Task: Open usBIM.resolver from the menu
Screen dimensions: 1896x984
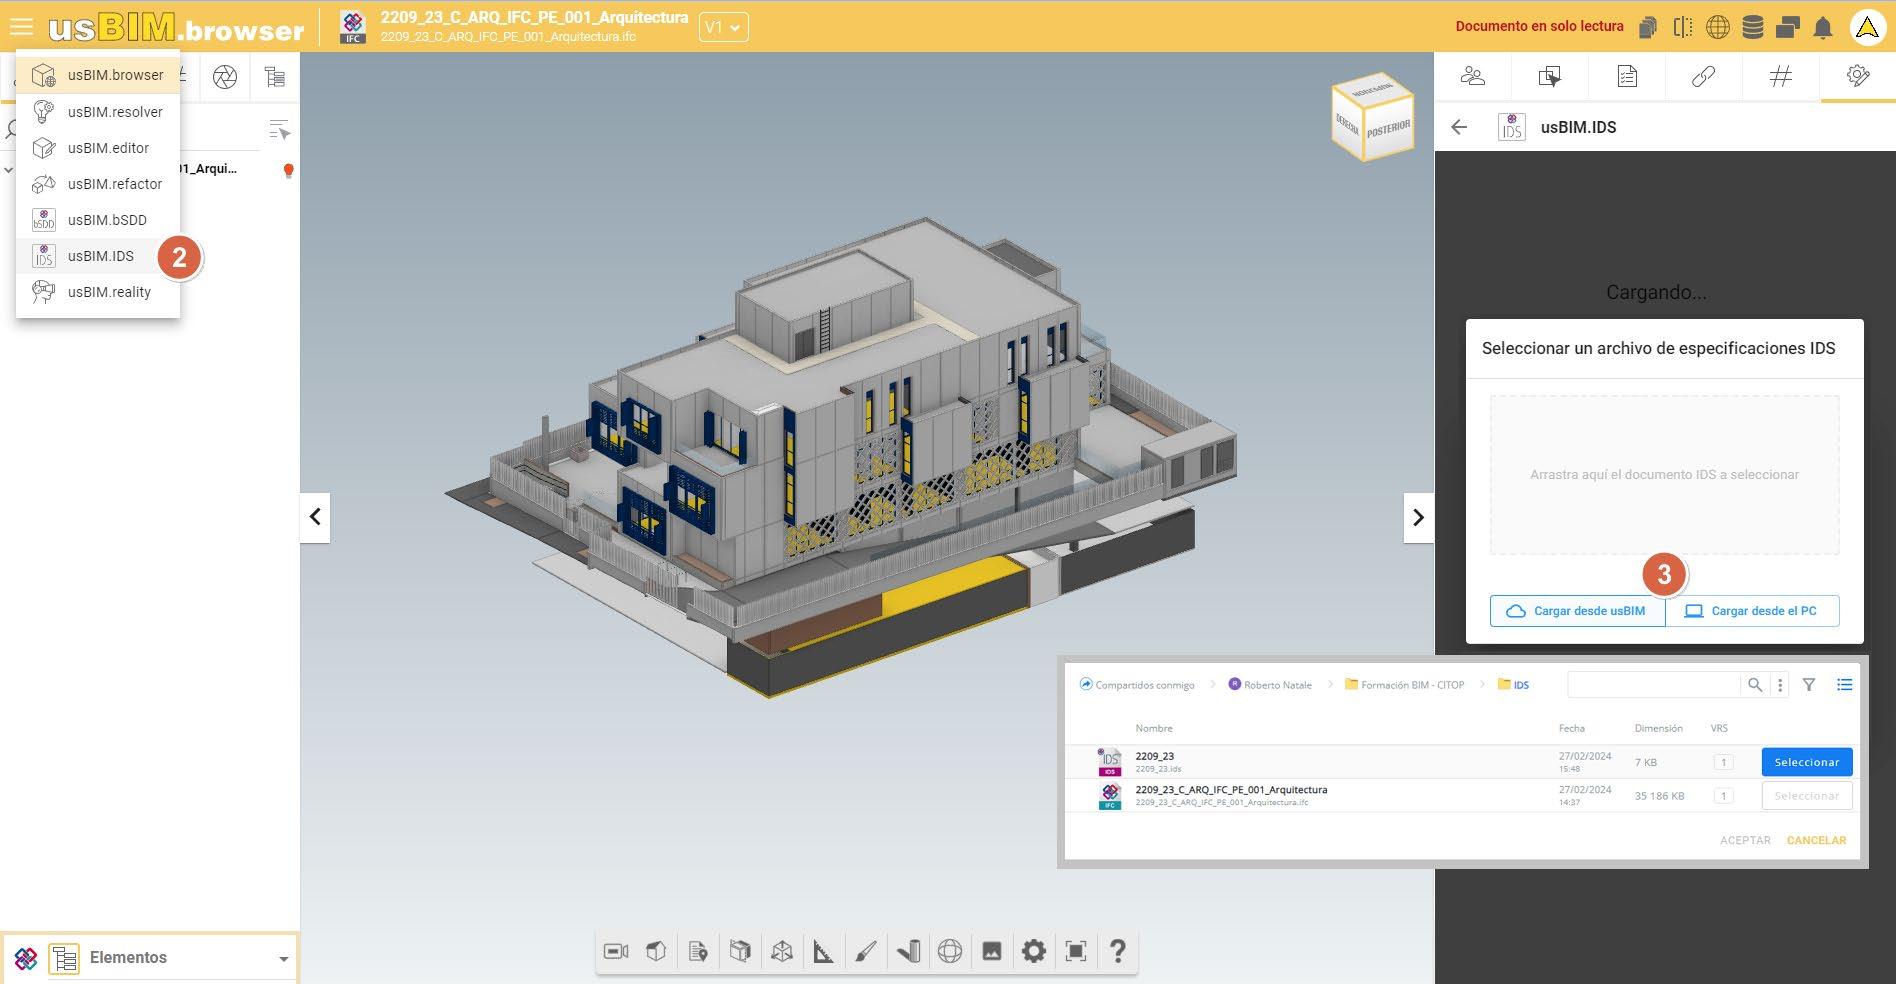Action: click(98, 112)
